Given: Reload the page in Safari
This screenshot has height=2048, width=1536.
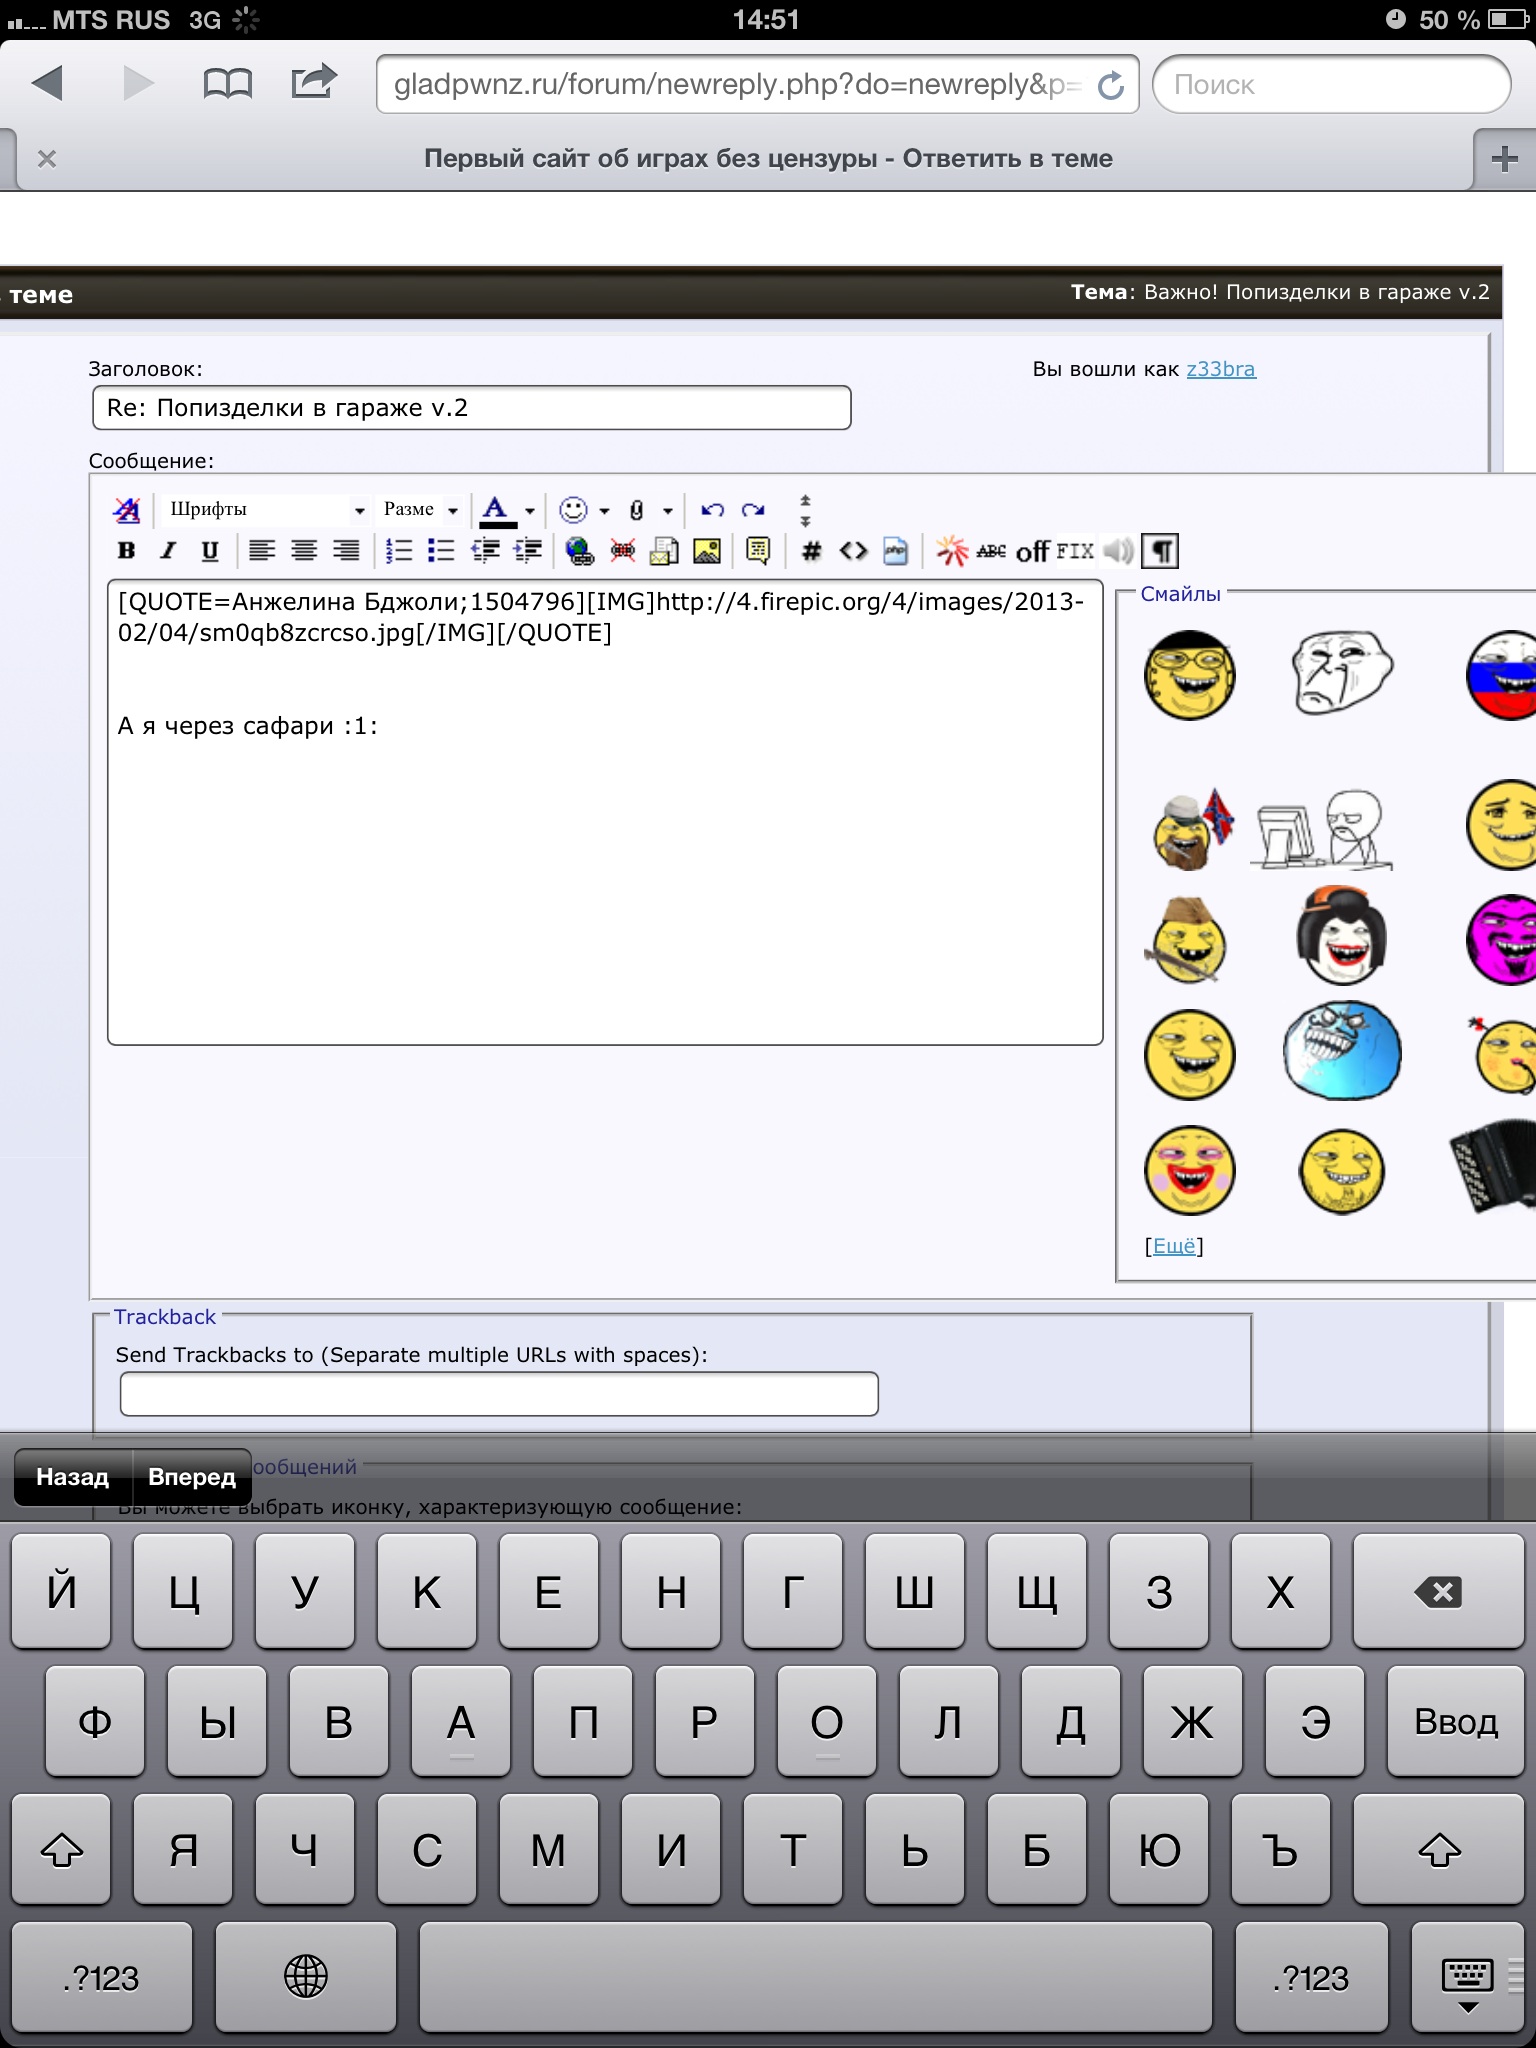Looking at the screenshot, I should [1111, 86].
